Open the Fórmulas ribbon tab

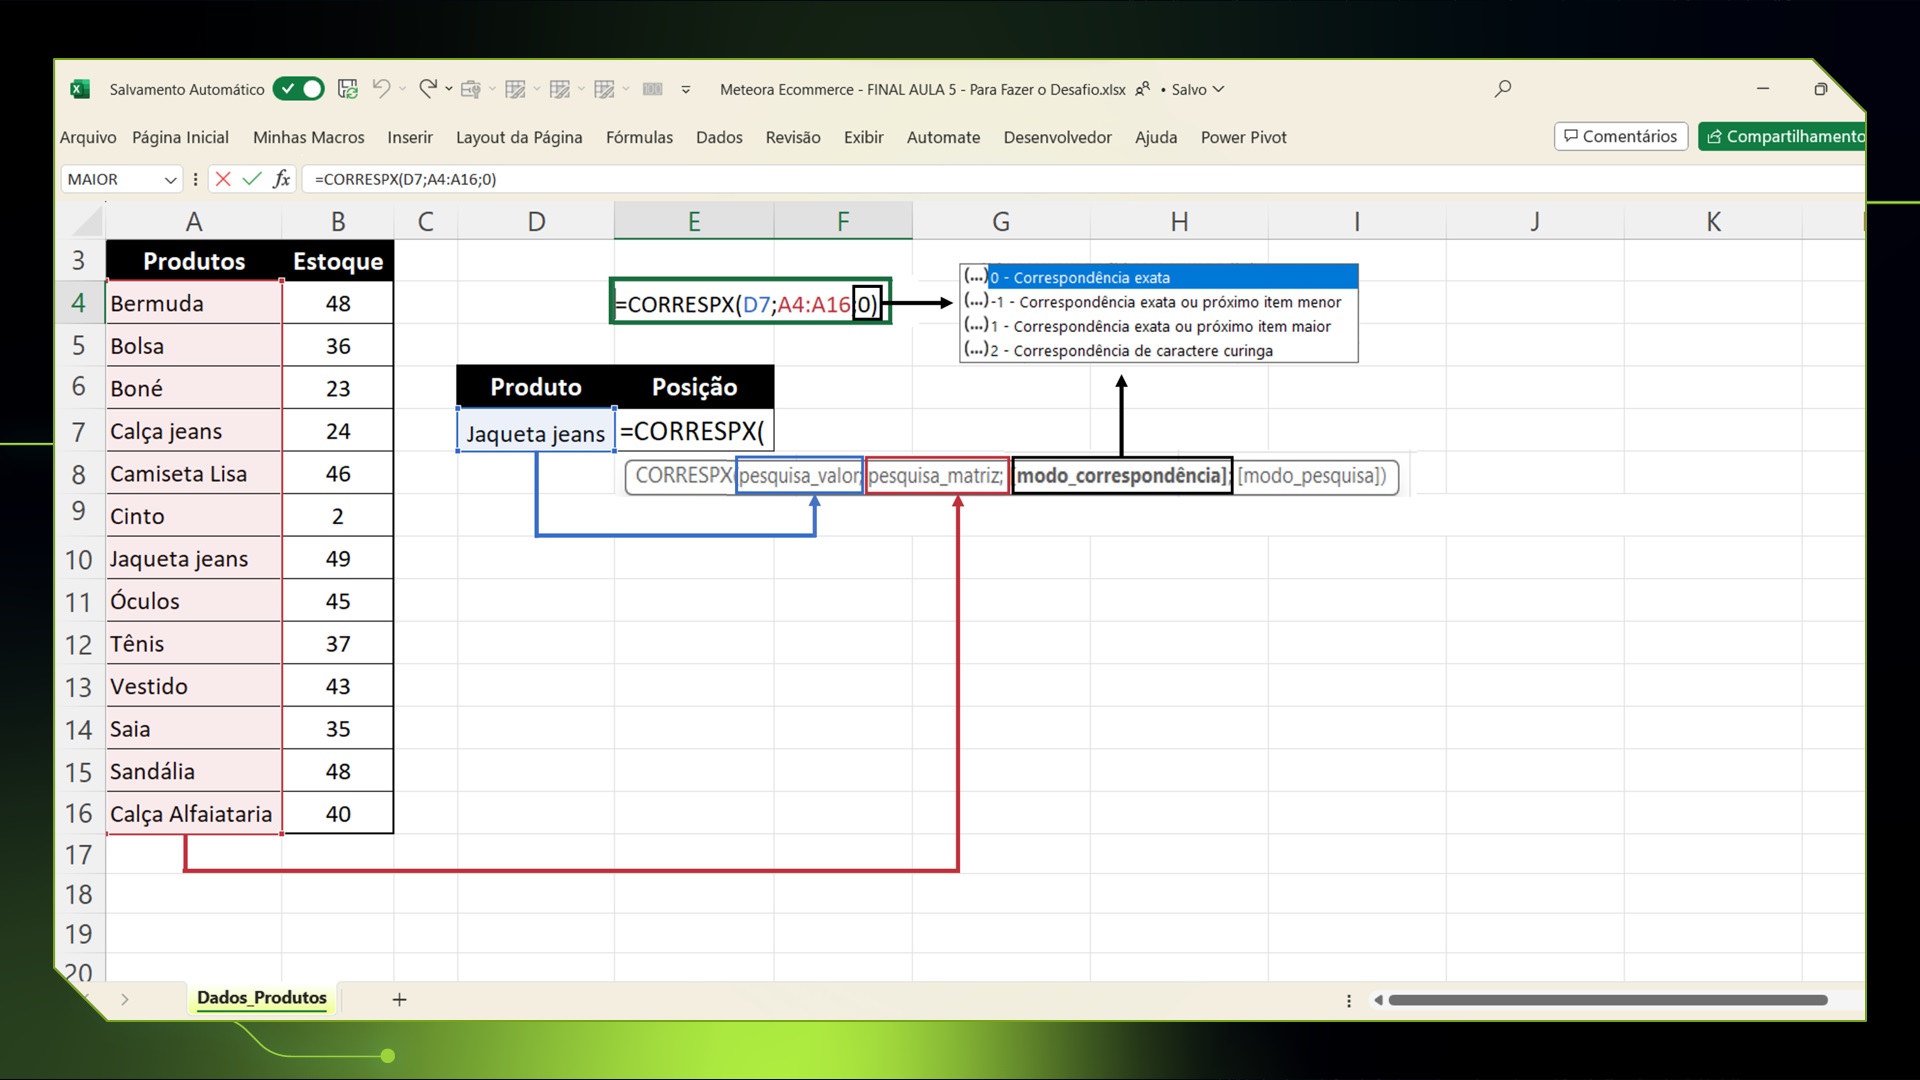tap(639, 137)
